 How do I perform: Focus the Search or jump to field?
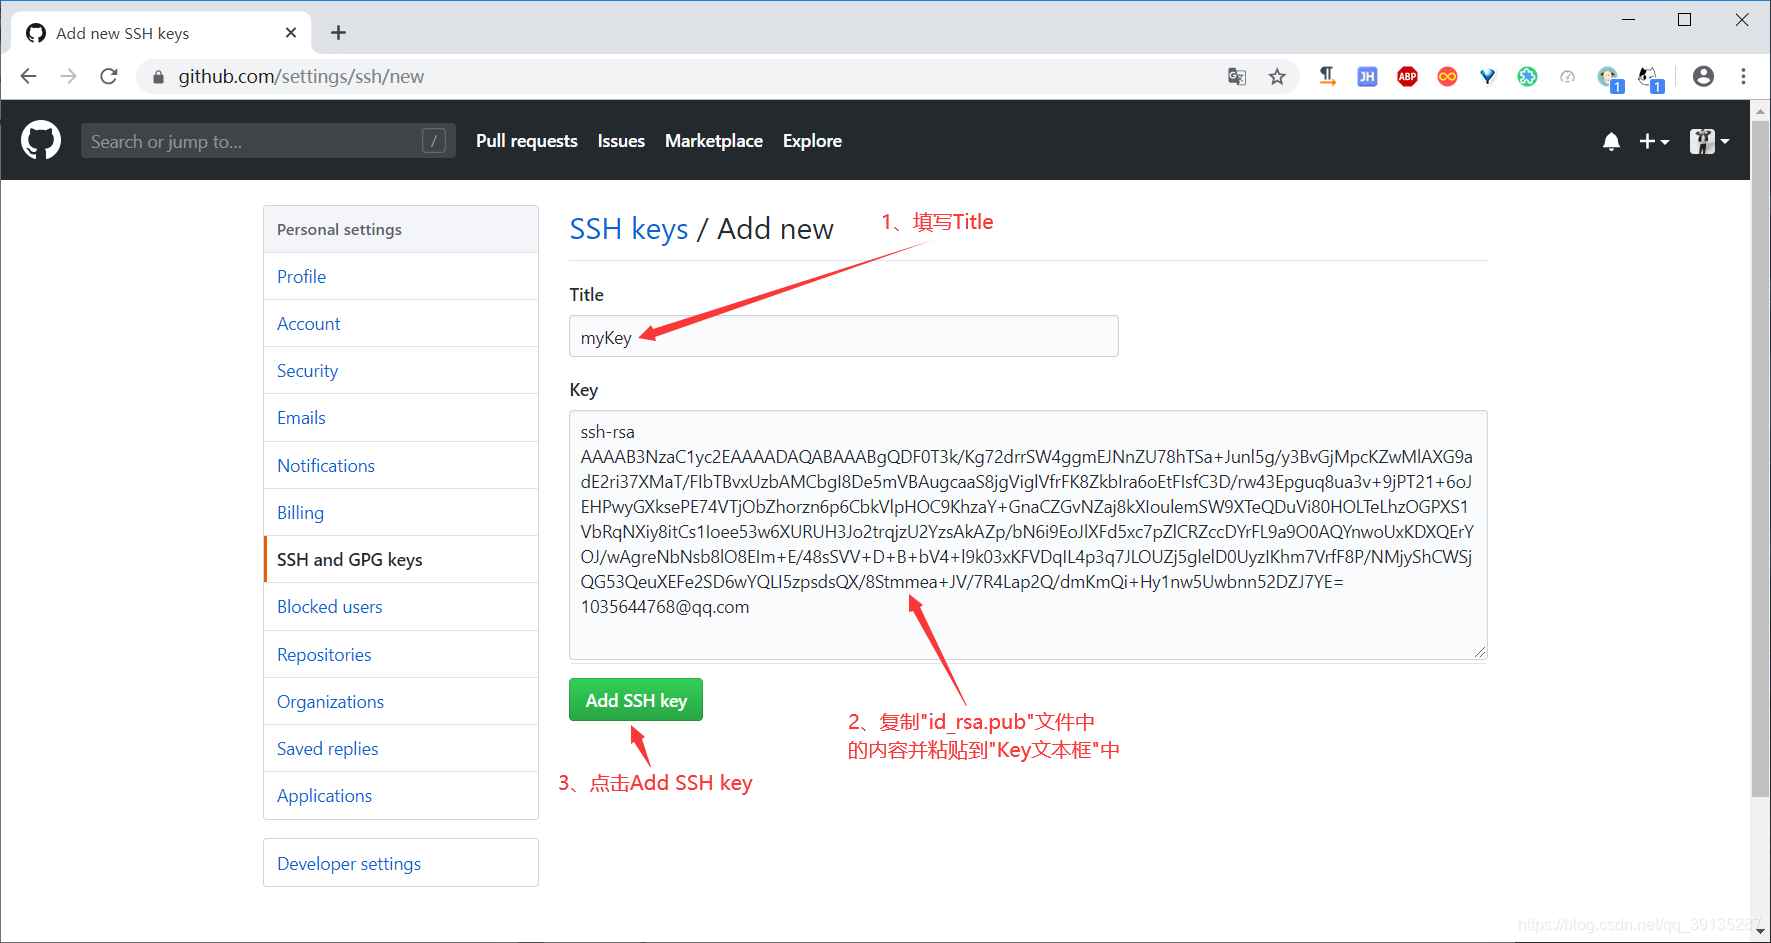(x=268, y=141)
